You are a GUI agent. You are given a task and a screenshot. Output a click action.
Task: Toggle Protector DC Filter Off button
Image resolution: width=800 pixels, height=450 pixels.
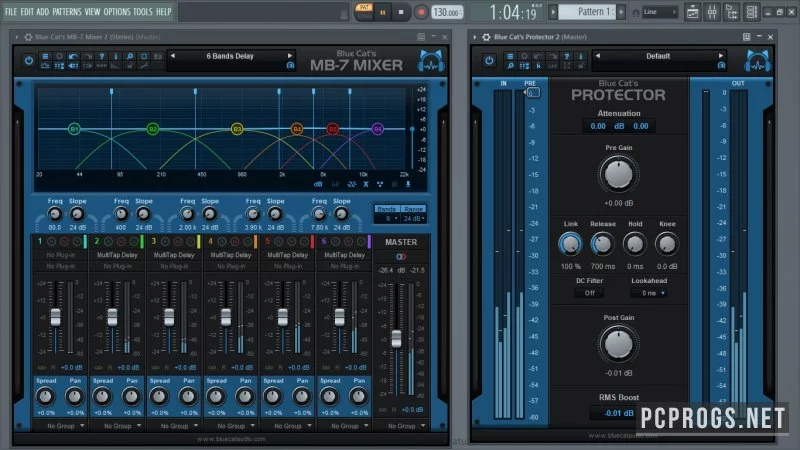(590, 293)
